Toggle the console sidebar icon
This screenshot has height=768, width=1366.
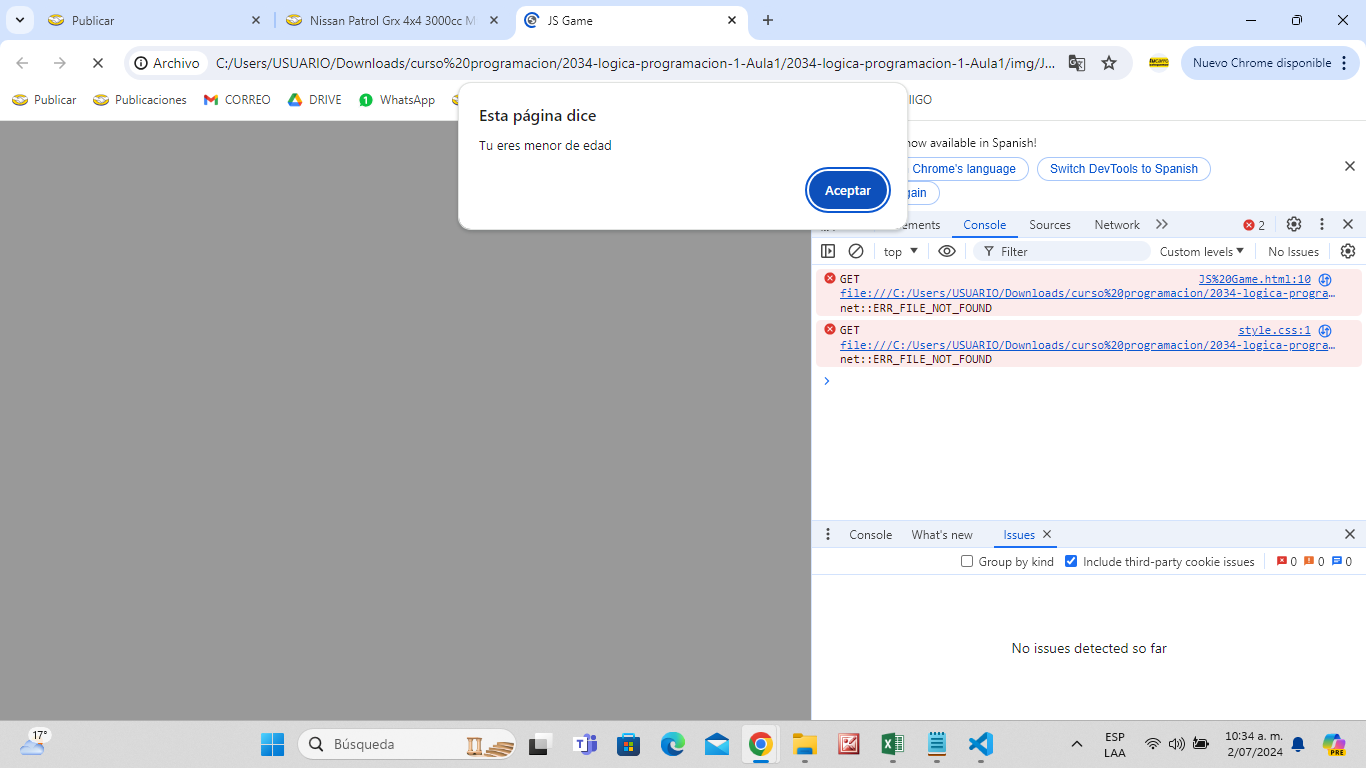(x=828, y=251)
